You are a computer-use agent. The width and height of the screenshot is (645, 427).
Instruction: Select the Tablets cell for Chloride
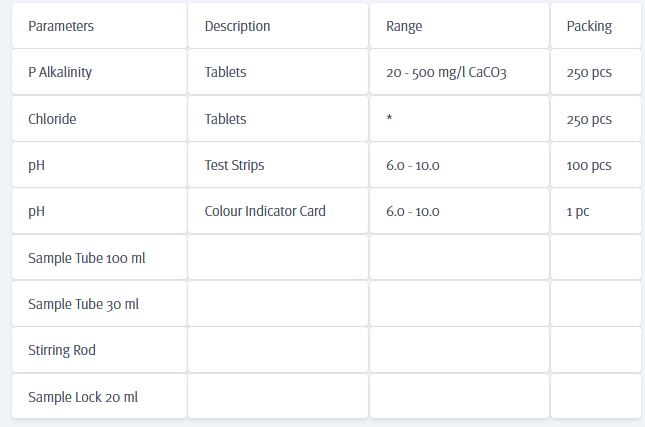click(x=225, y=119)
